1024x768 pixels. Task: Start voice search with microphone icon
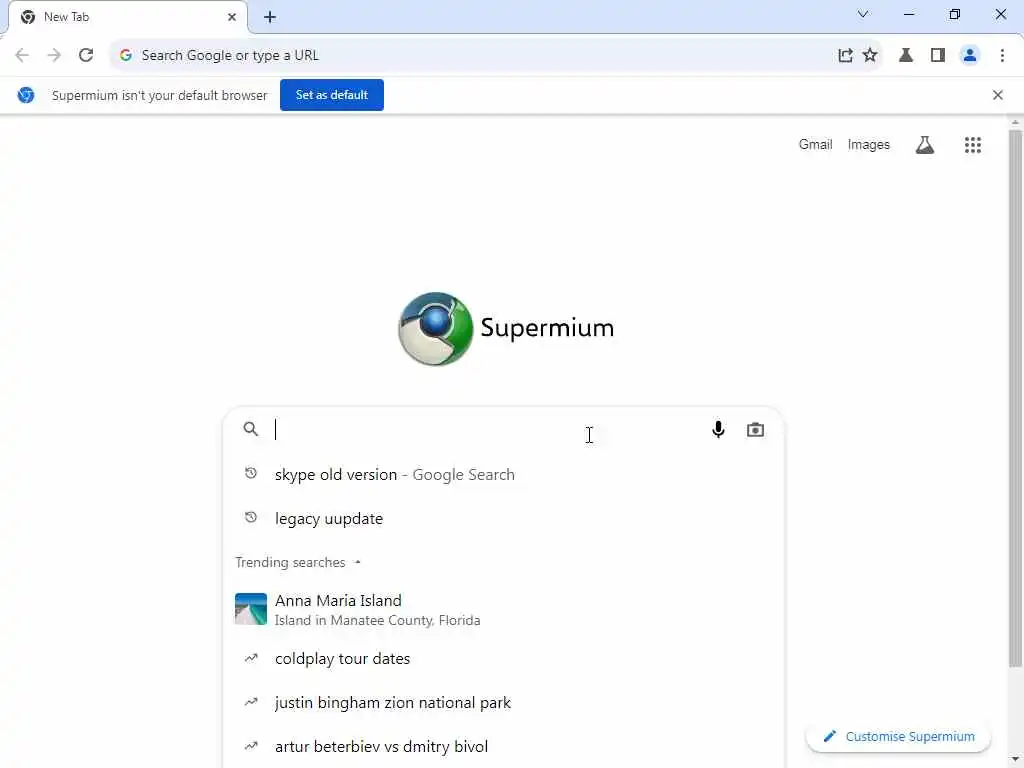(x=718, y=429)
